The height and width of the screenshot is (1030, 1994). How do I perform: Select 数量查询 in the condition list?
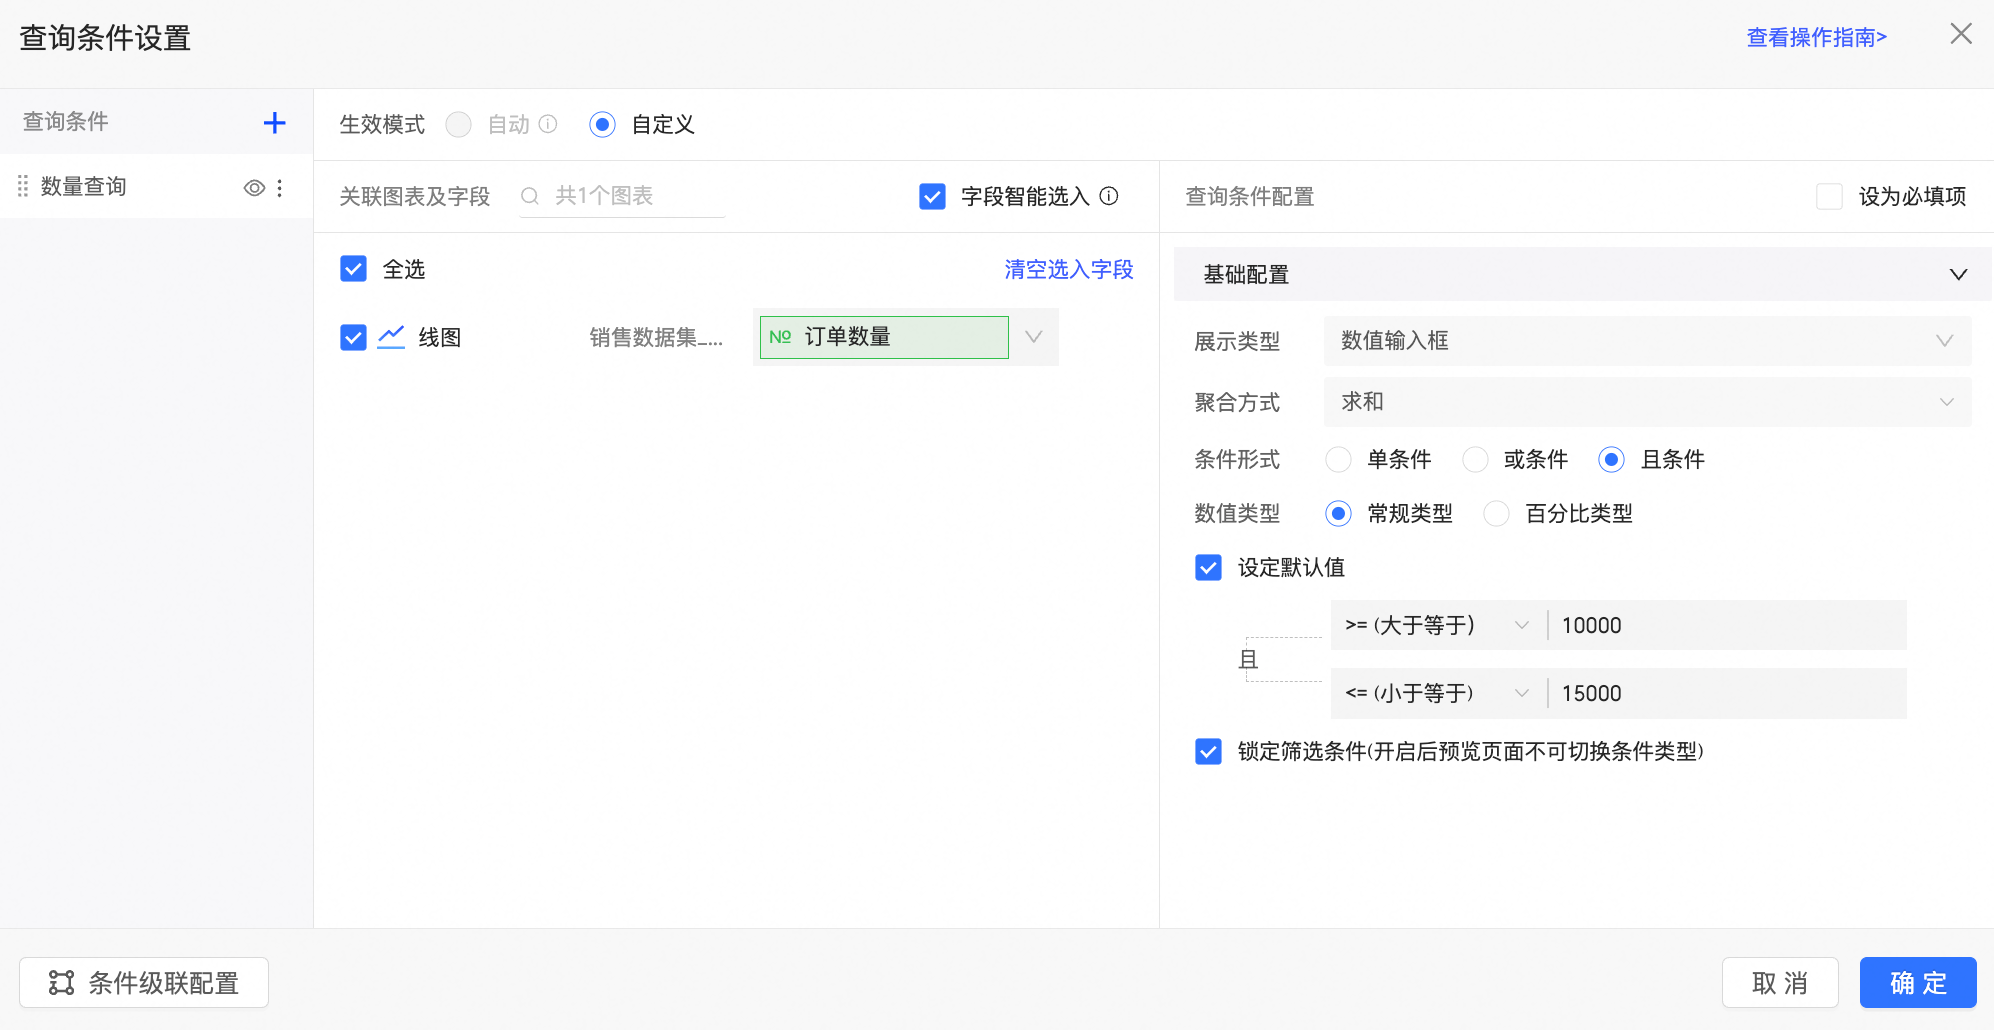(84, 187)
